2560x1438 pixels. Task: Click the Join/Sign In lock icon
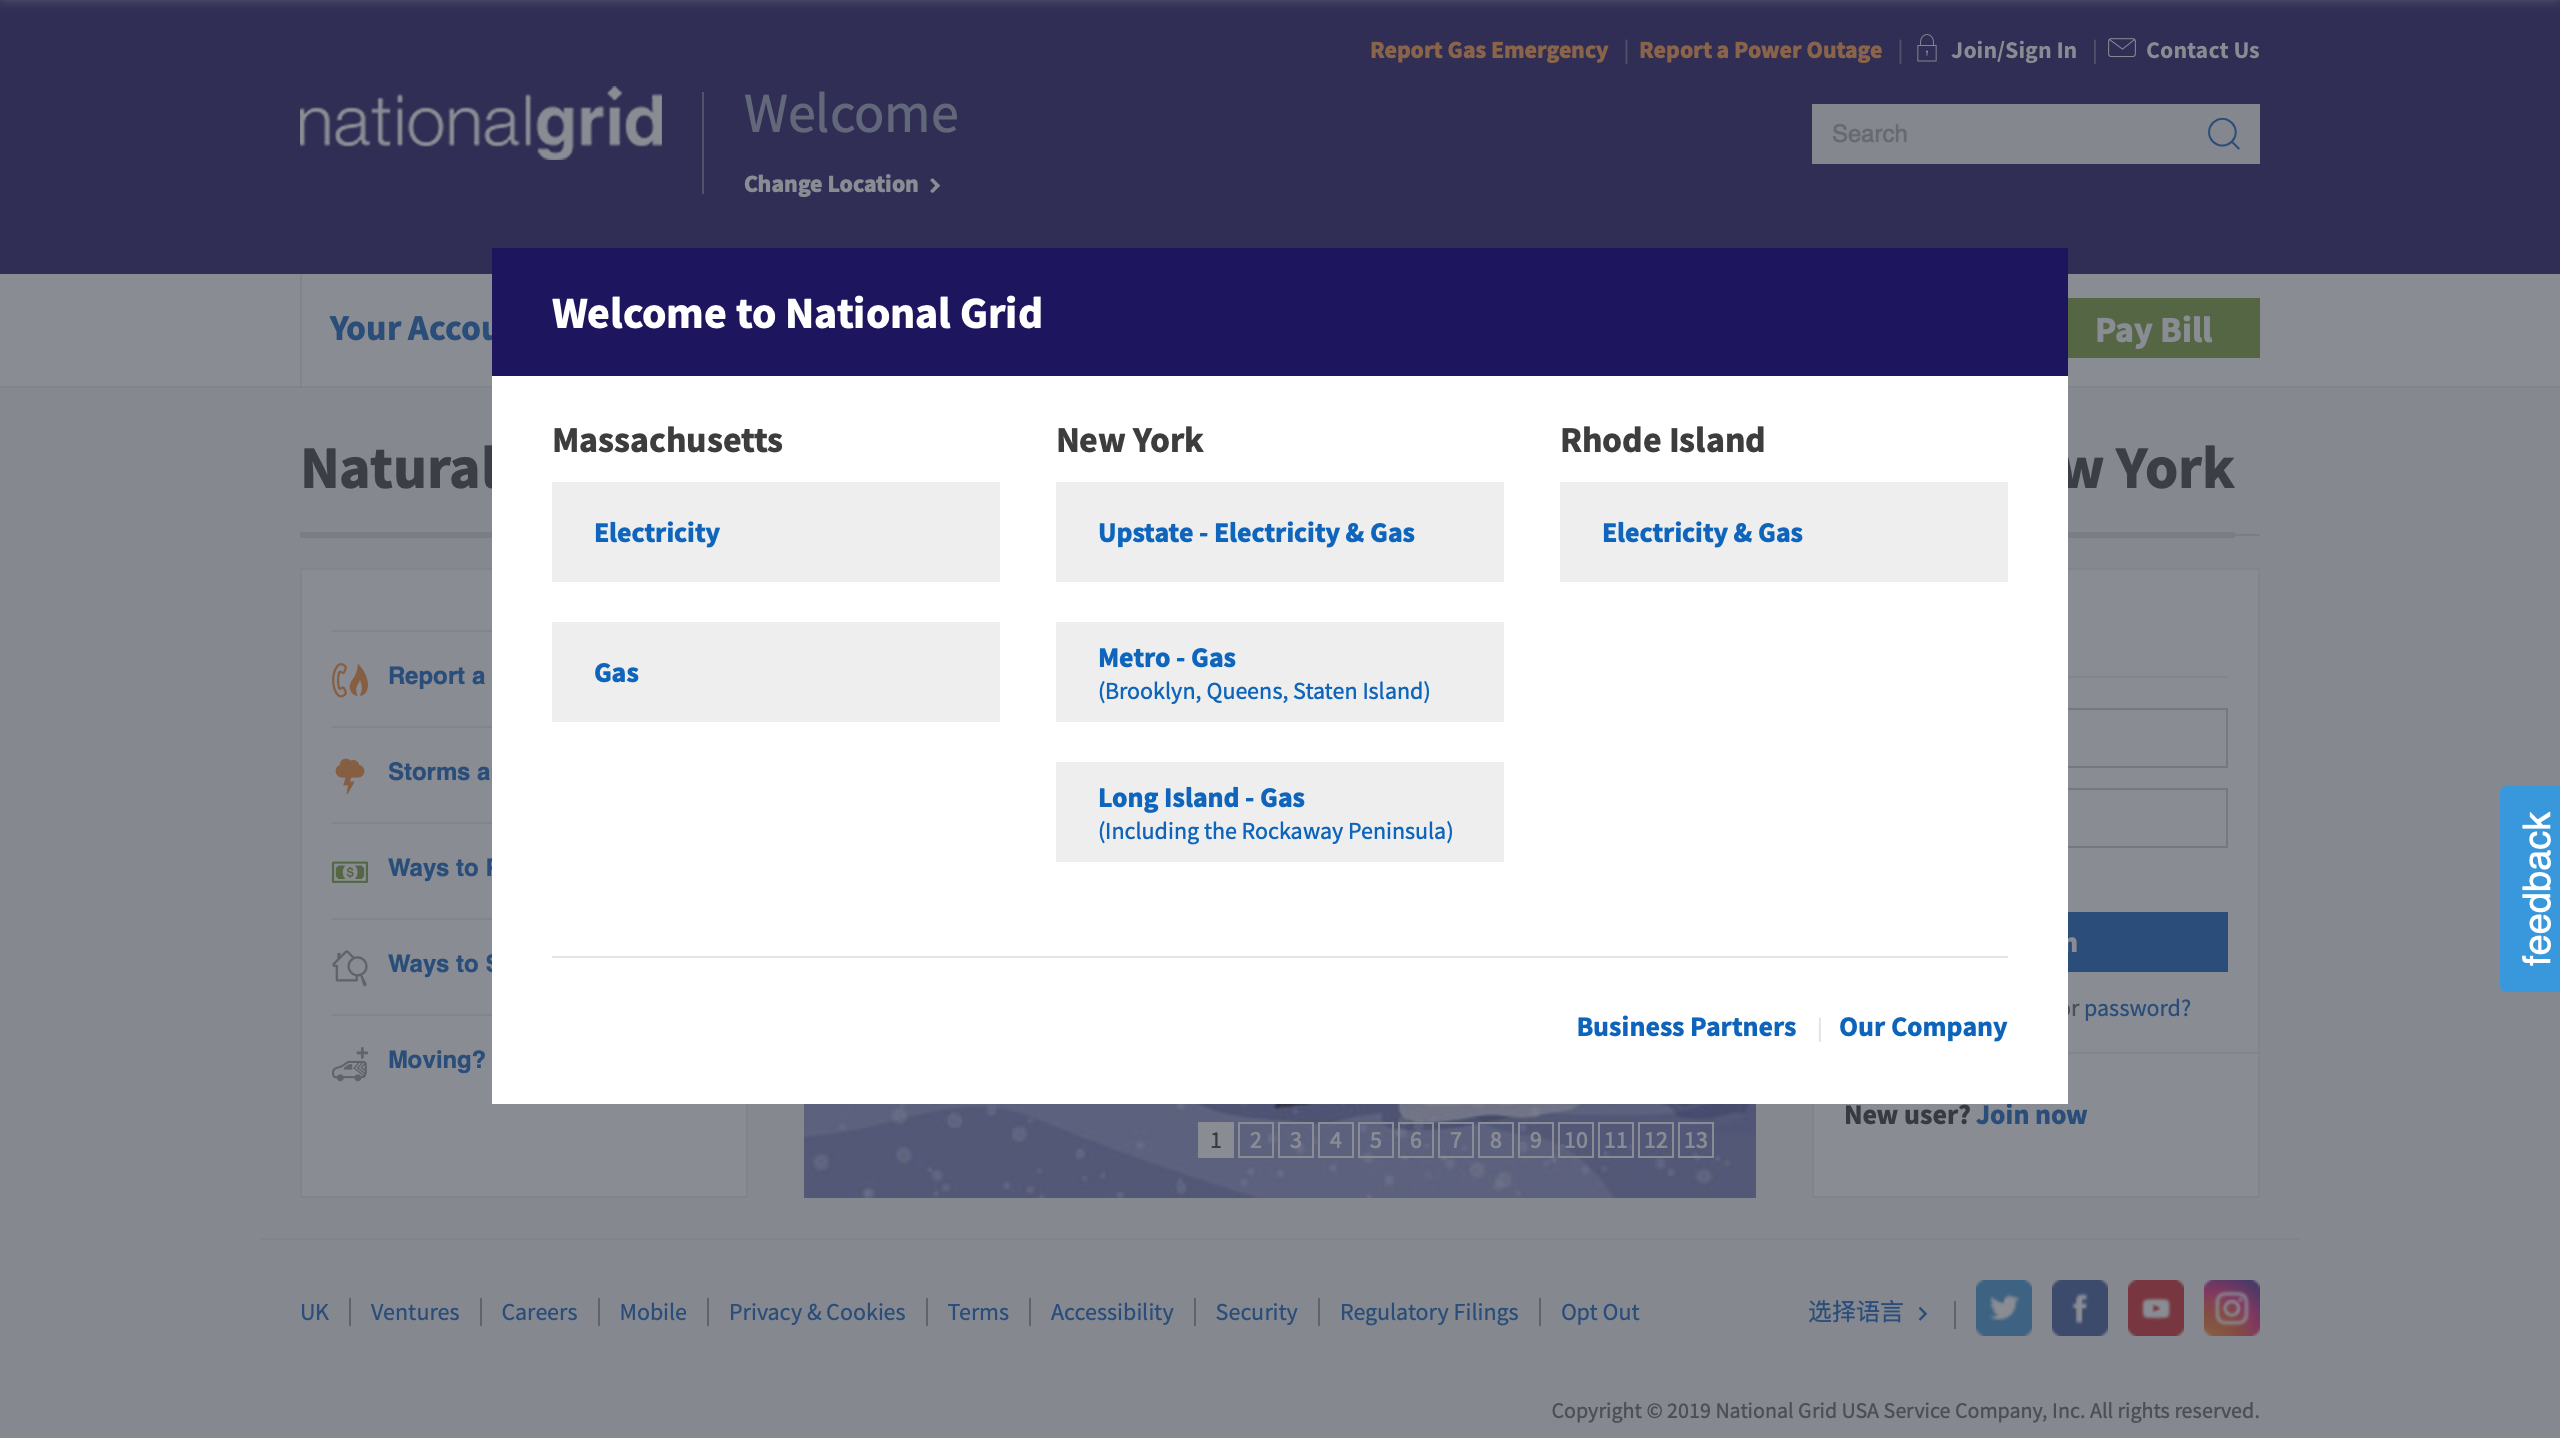point(1926,48)
